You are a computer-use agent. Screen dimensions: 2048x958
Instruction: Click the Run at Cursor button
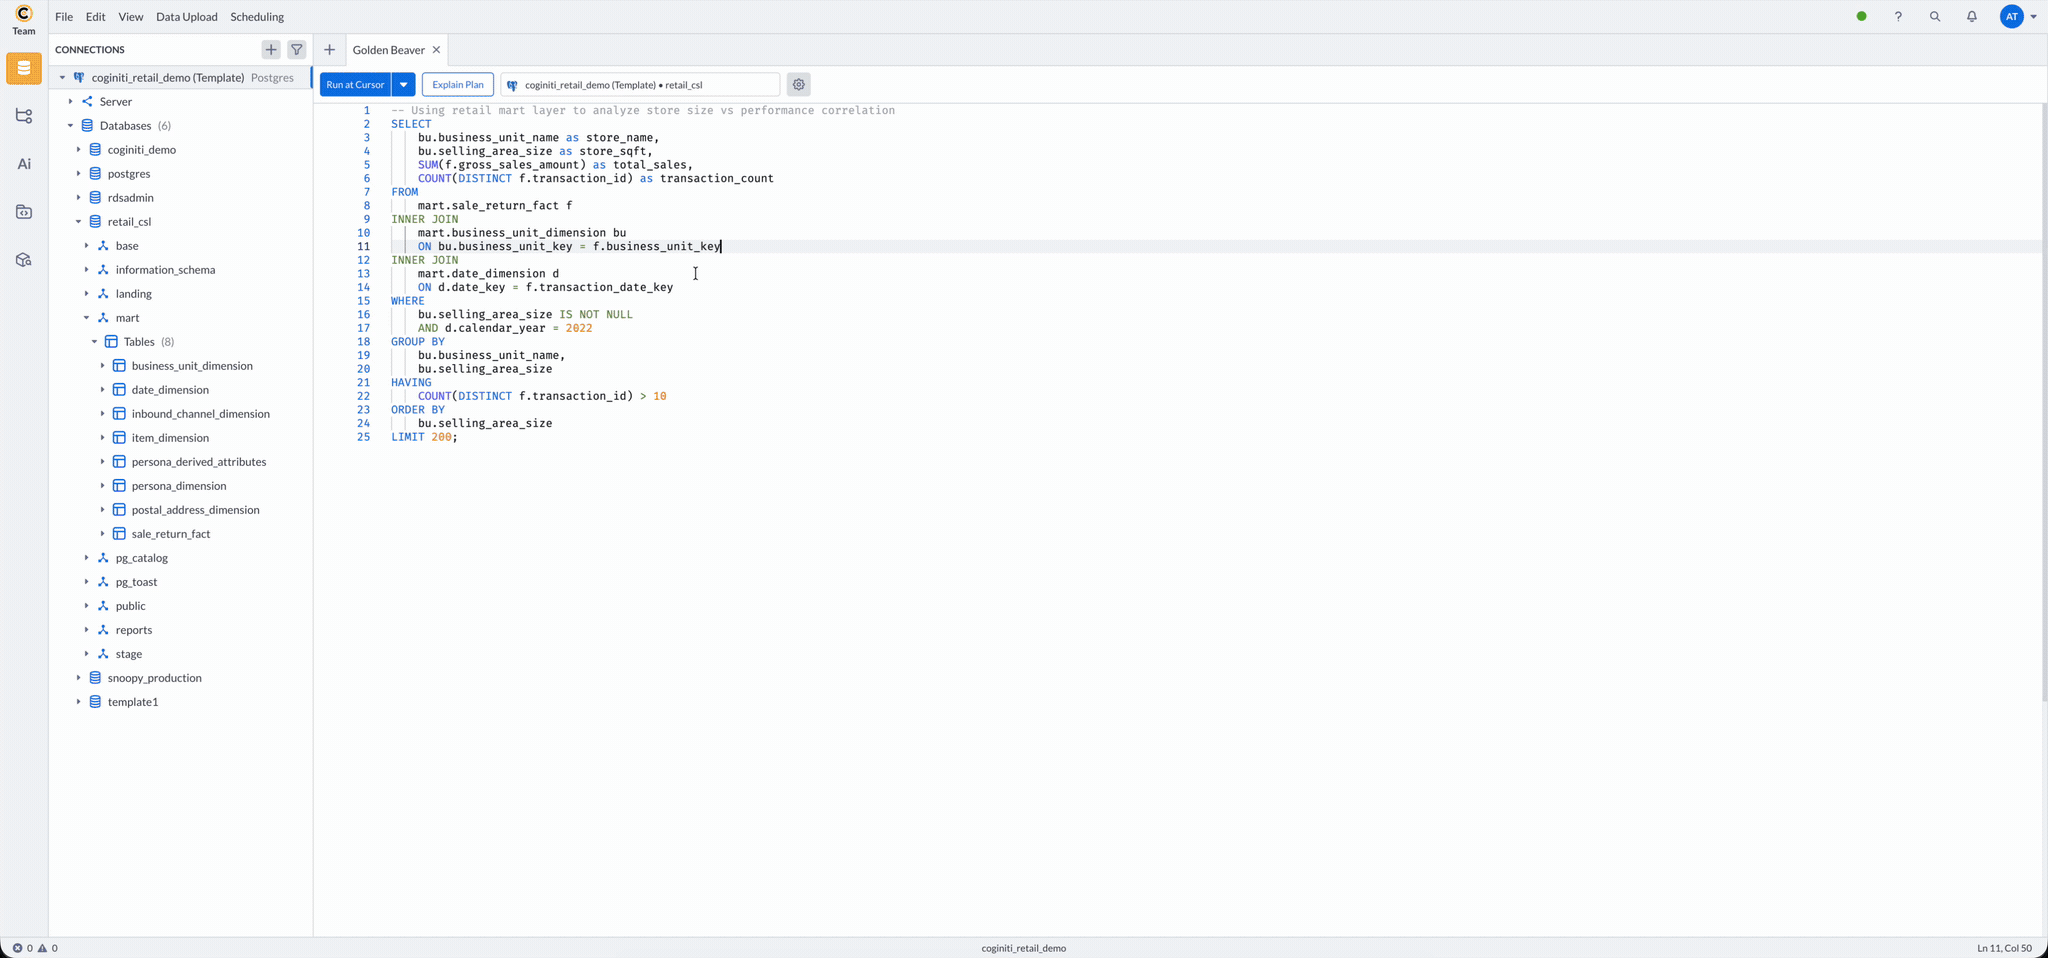click(x=355, y=84)
